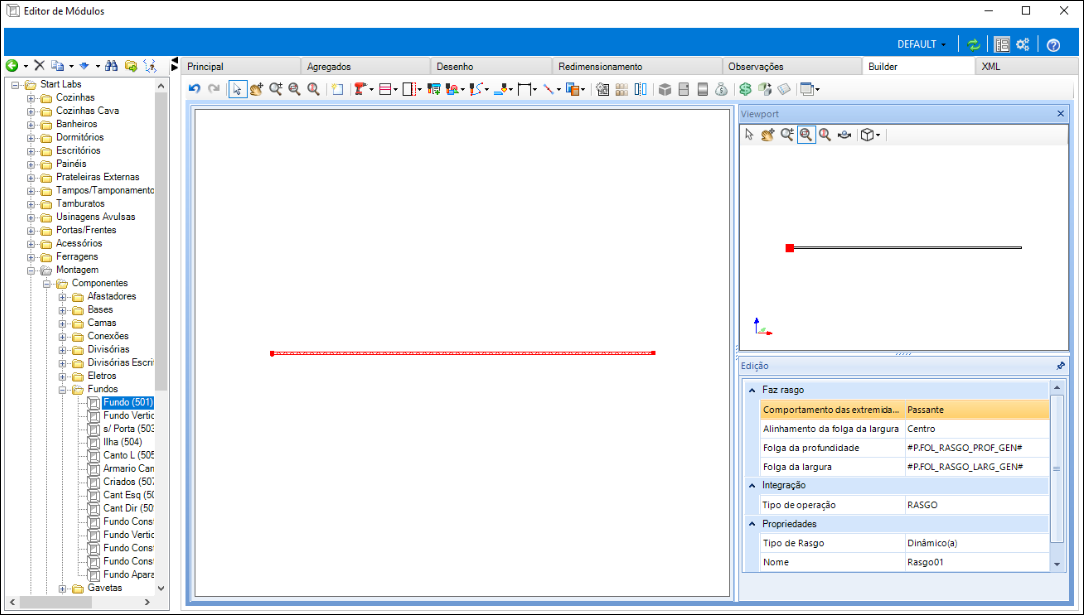Click the zoom extents magnifier in Builder toolbar

click(313, 89)
